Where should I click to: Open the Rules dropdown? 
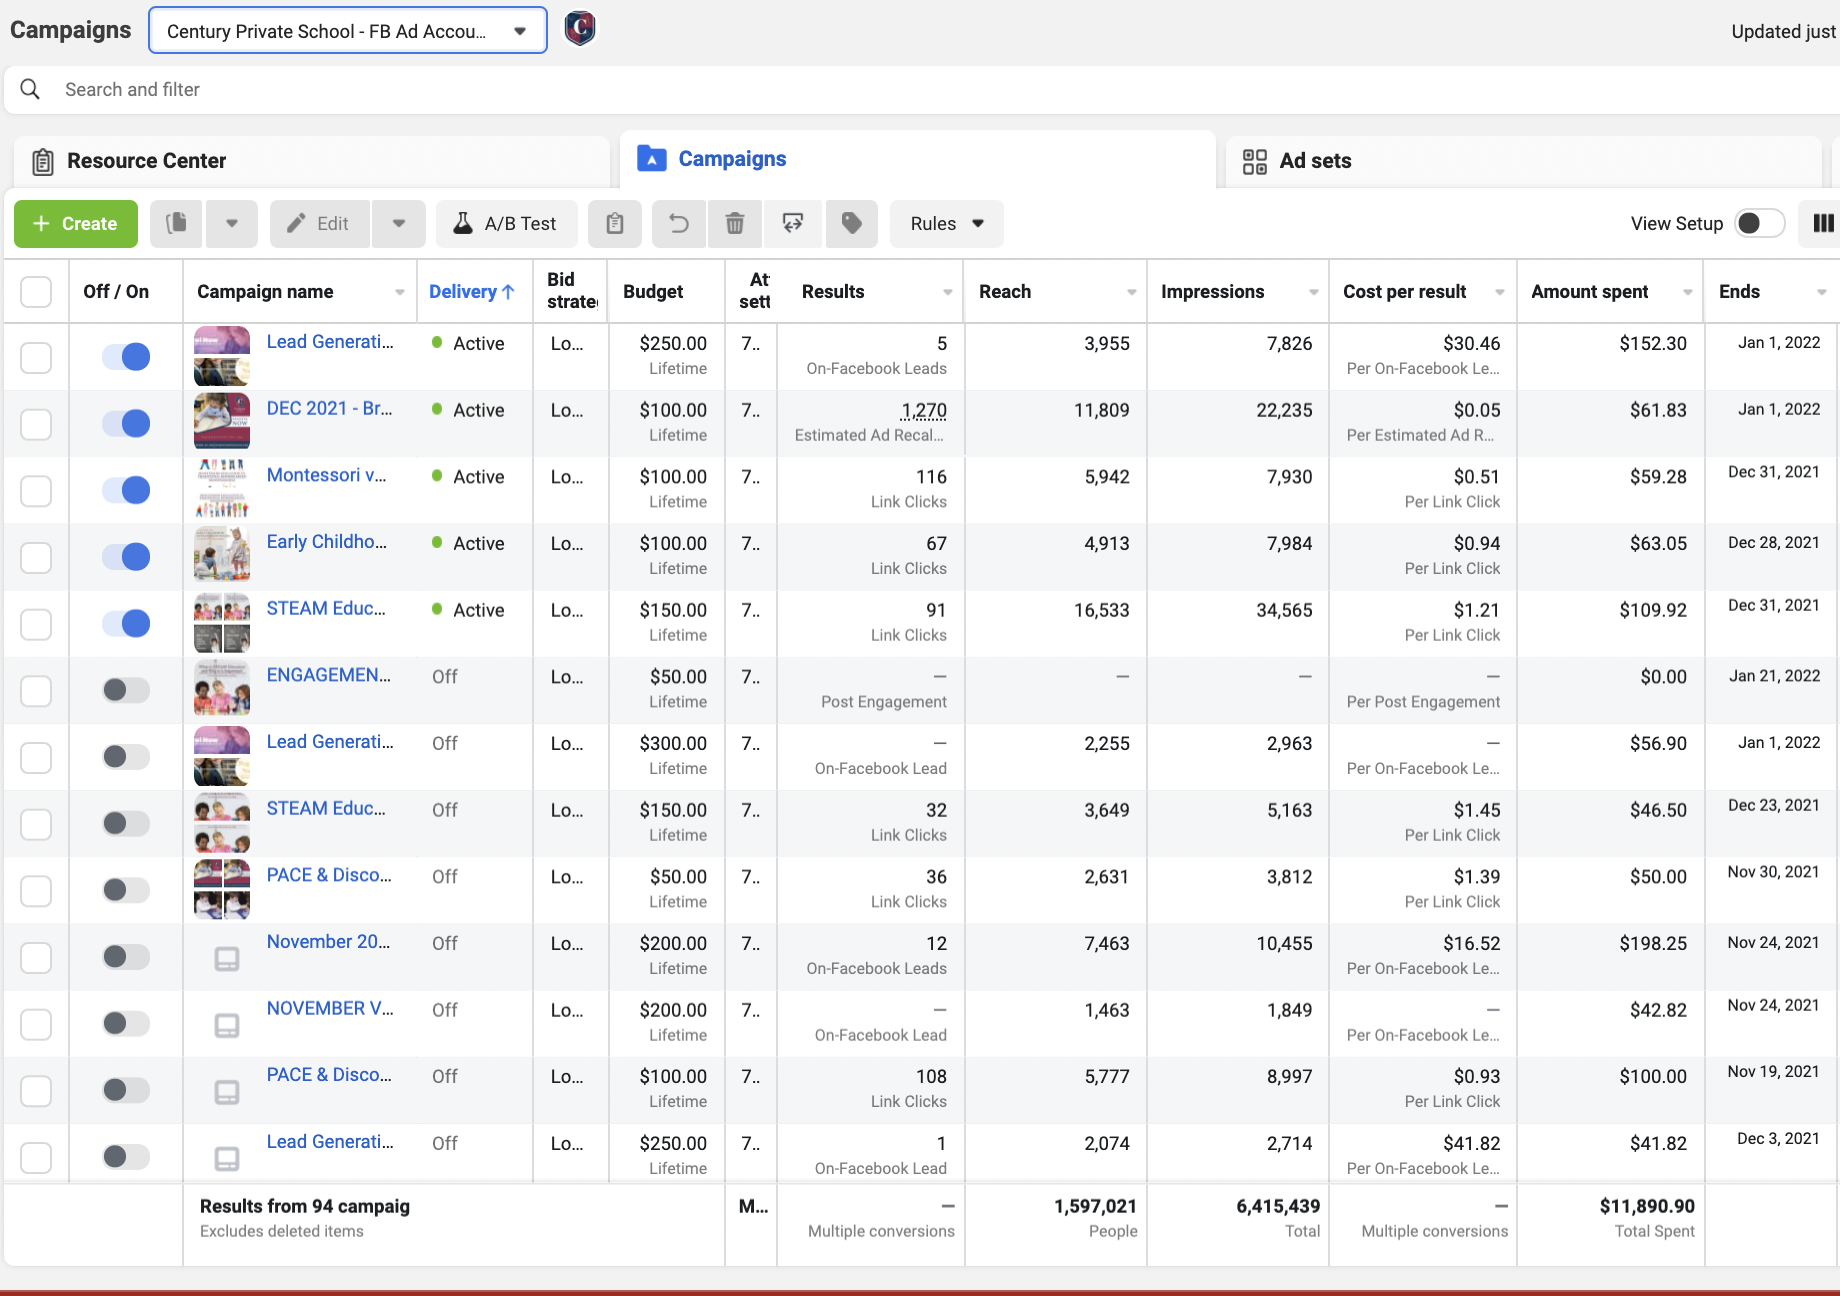point(947,223)
